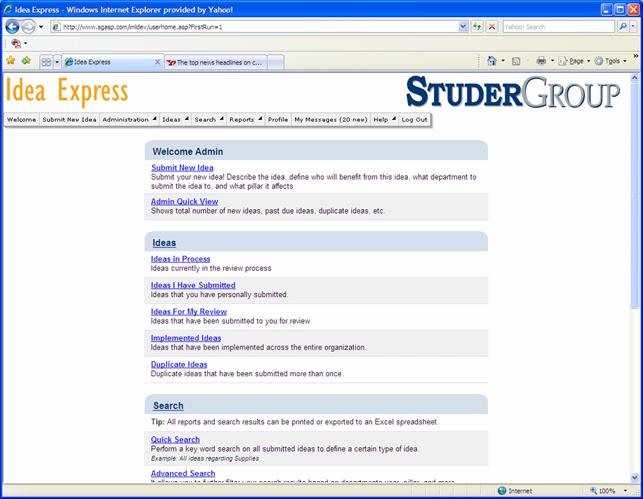Image resolution: width=643 pixels, height=499 pixels.
Task: Click the Print toolbar icon
Action: 541,61
